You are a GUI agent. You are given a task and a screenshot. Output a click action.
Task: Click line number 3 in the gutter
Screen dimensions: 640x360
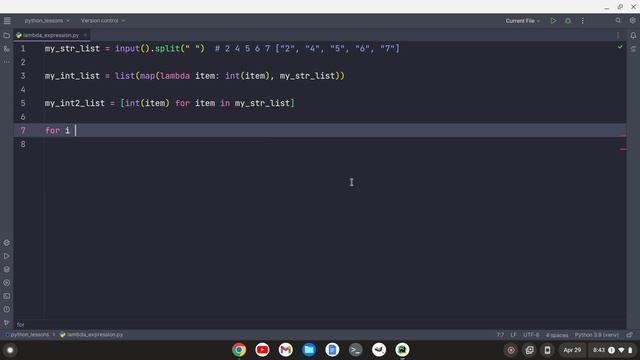click(x=23, y=76)
